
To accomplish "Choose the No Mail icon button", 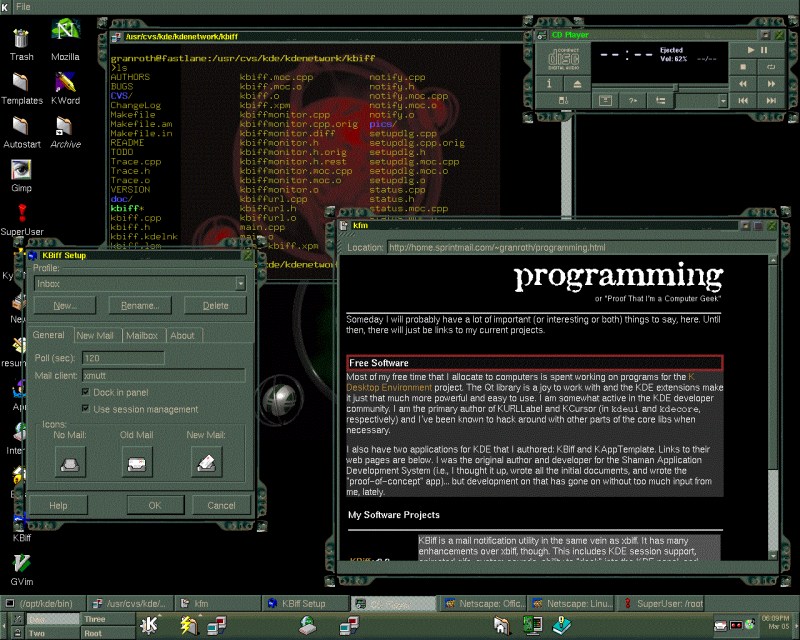I will click(x=70, y=462).
